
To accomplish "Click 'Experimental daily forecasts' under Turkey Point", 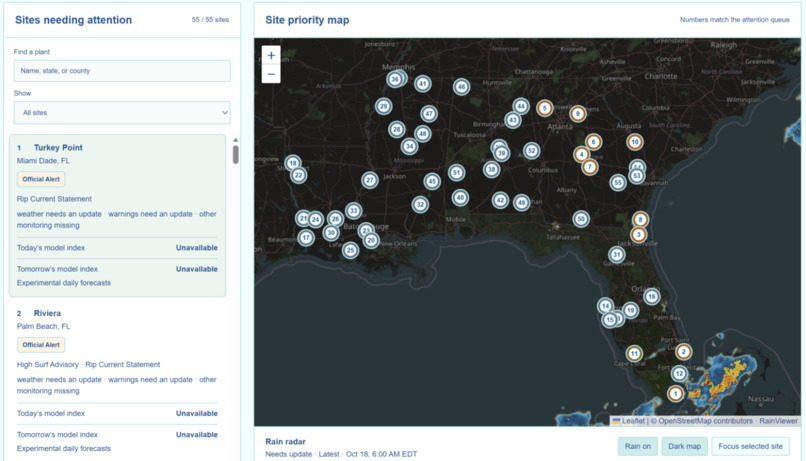I will click(x=64, y=283).
